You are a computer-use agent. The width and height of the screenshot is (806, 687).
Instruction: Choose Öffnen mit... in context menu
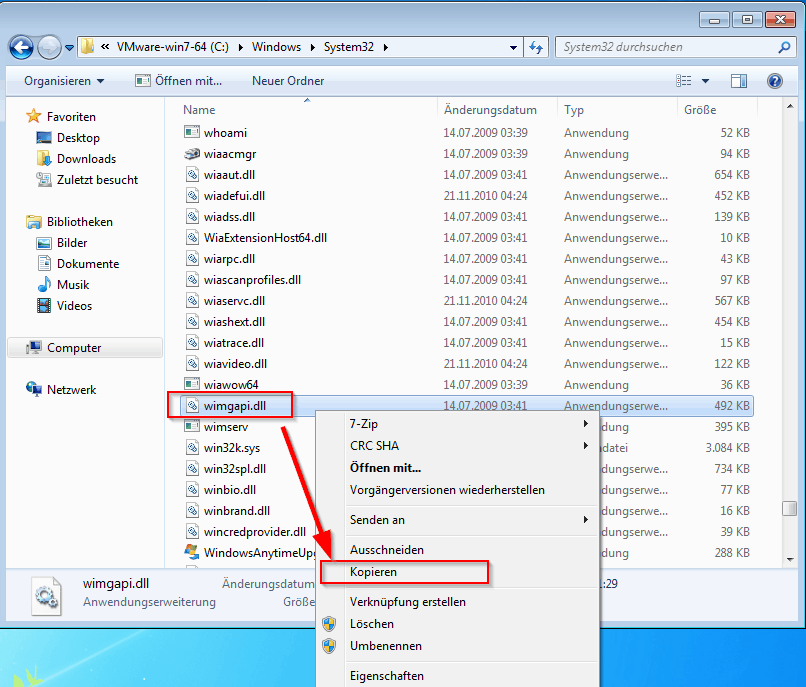[x=458, y=468]
